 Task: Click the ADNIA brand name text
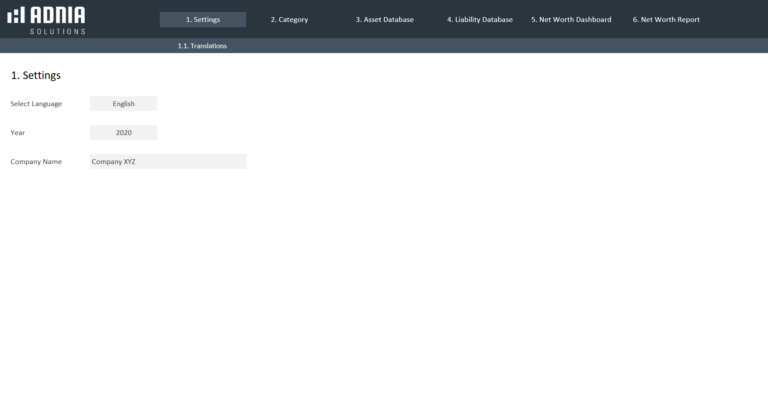tap(56, 15)
